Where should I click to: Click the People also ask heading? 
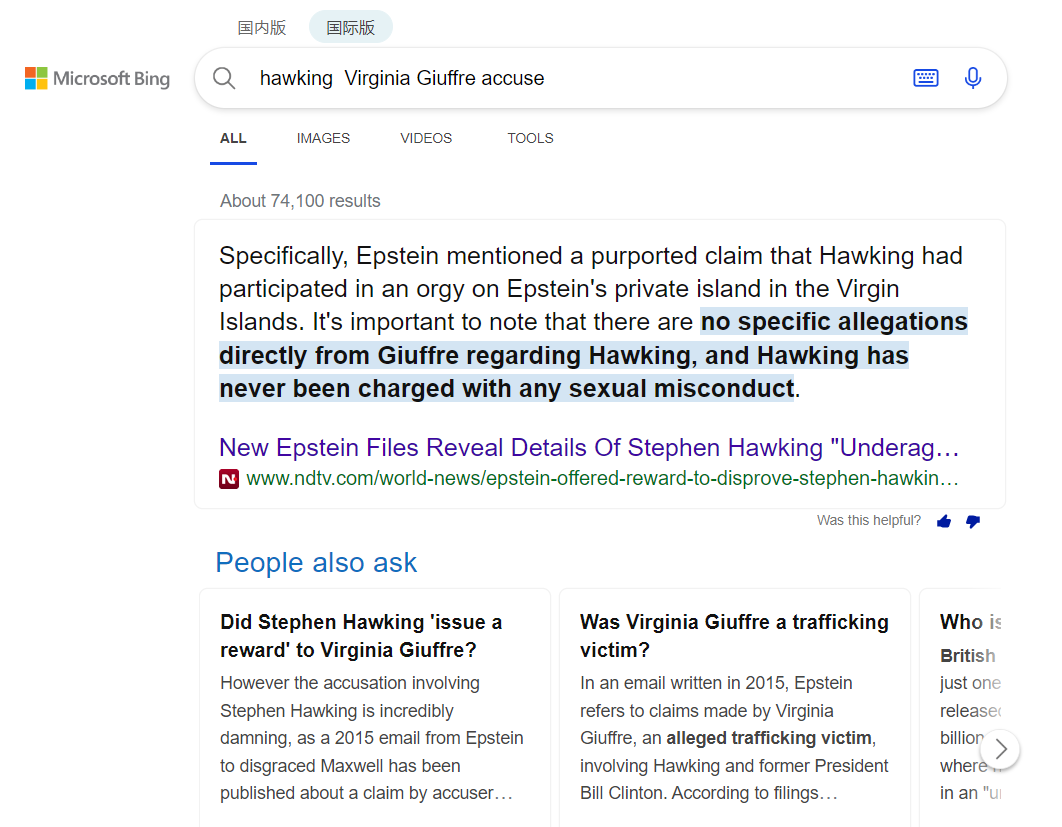316,563
